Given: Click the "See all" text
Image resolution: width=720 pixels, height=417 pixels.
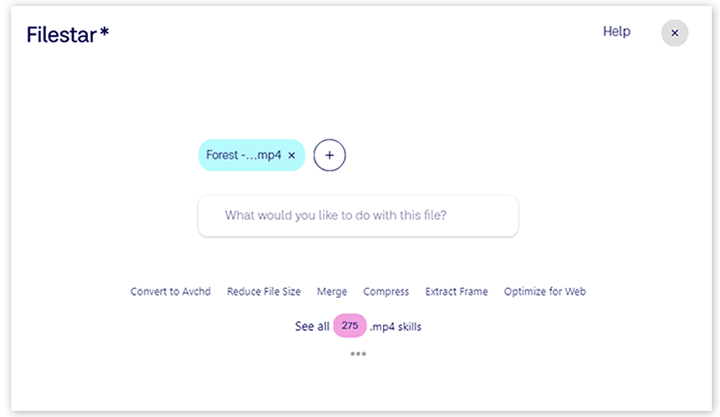Looking at the screenshot, I should (312, 327).
